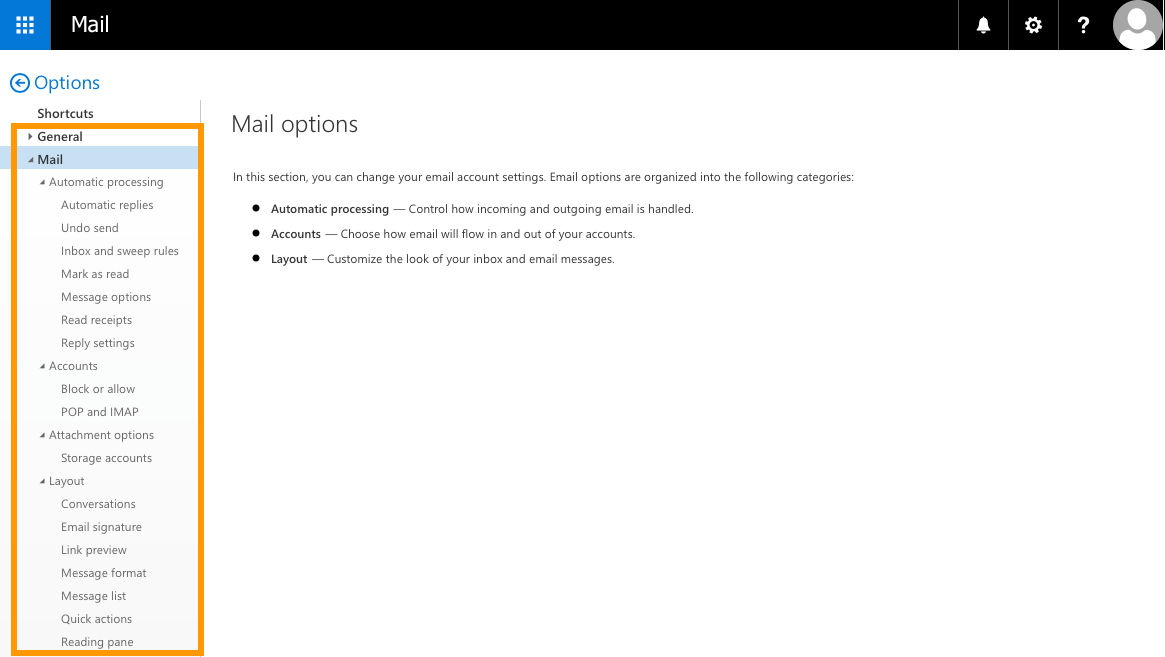Collapse the Accounts group arrow

(42, 367)
